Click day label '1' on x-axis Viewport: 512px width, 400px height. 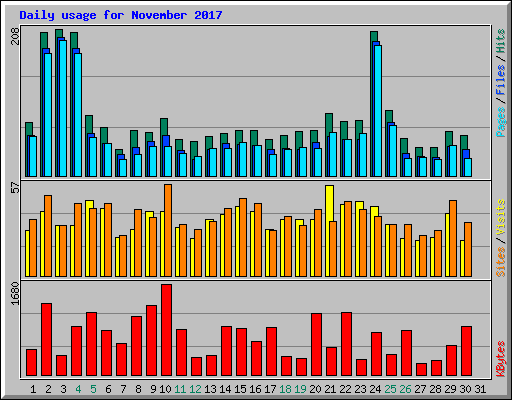click(33, 389)
